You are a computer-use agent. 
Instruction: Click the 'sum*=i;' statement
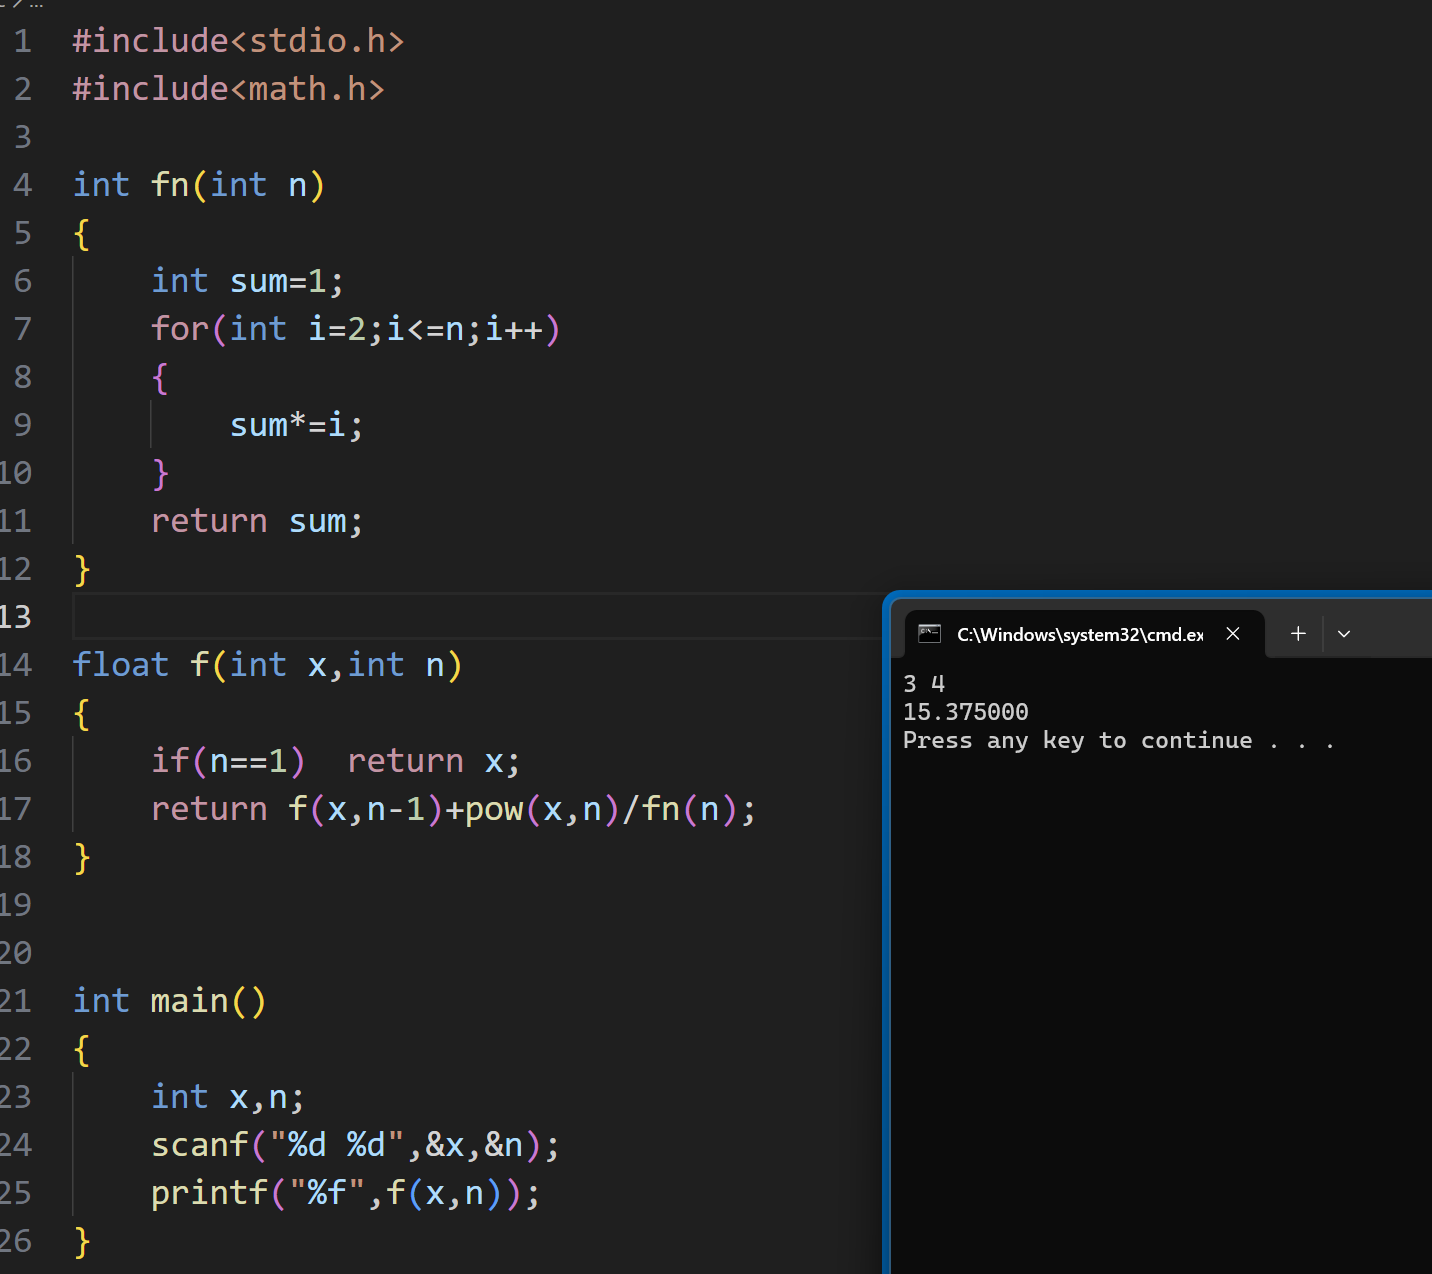296,425
